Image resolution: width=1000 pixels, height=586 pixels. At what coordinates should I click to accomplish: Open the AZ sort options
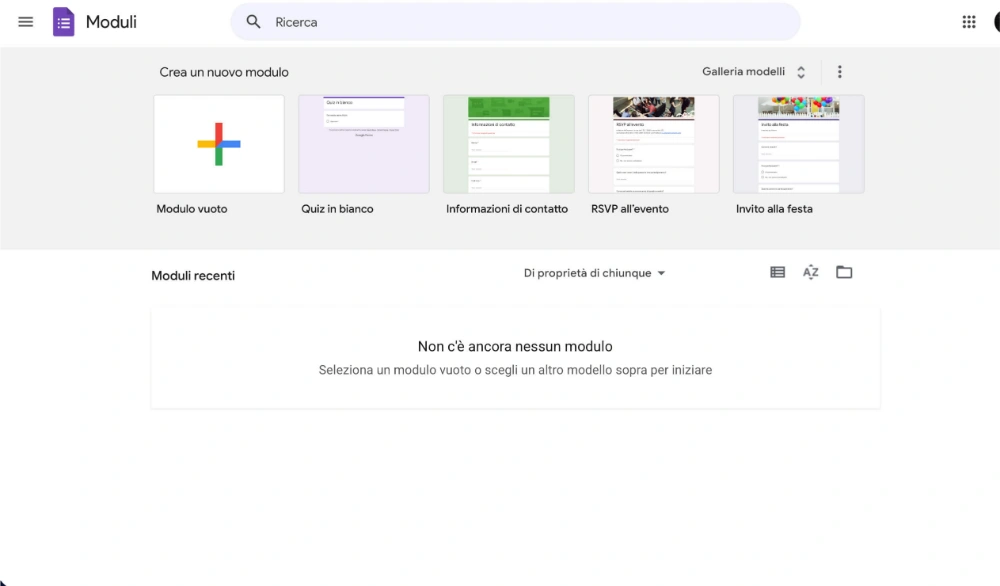tap(811, 272)
